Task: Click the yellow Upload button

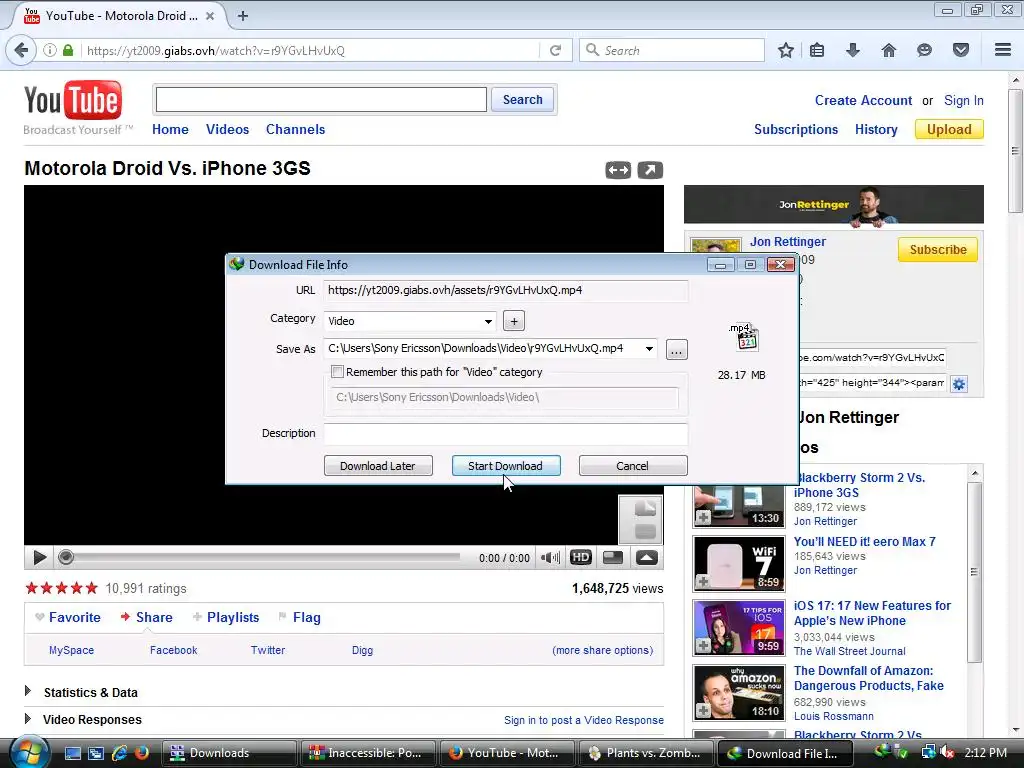Action: (x=949, y=129)
